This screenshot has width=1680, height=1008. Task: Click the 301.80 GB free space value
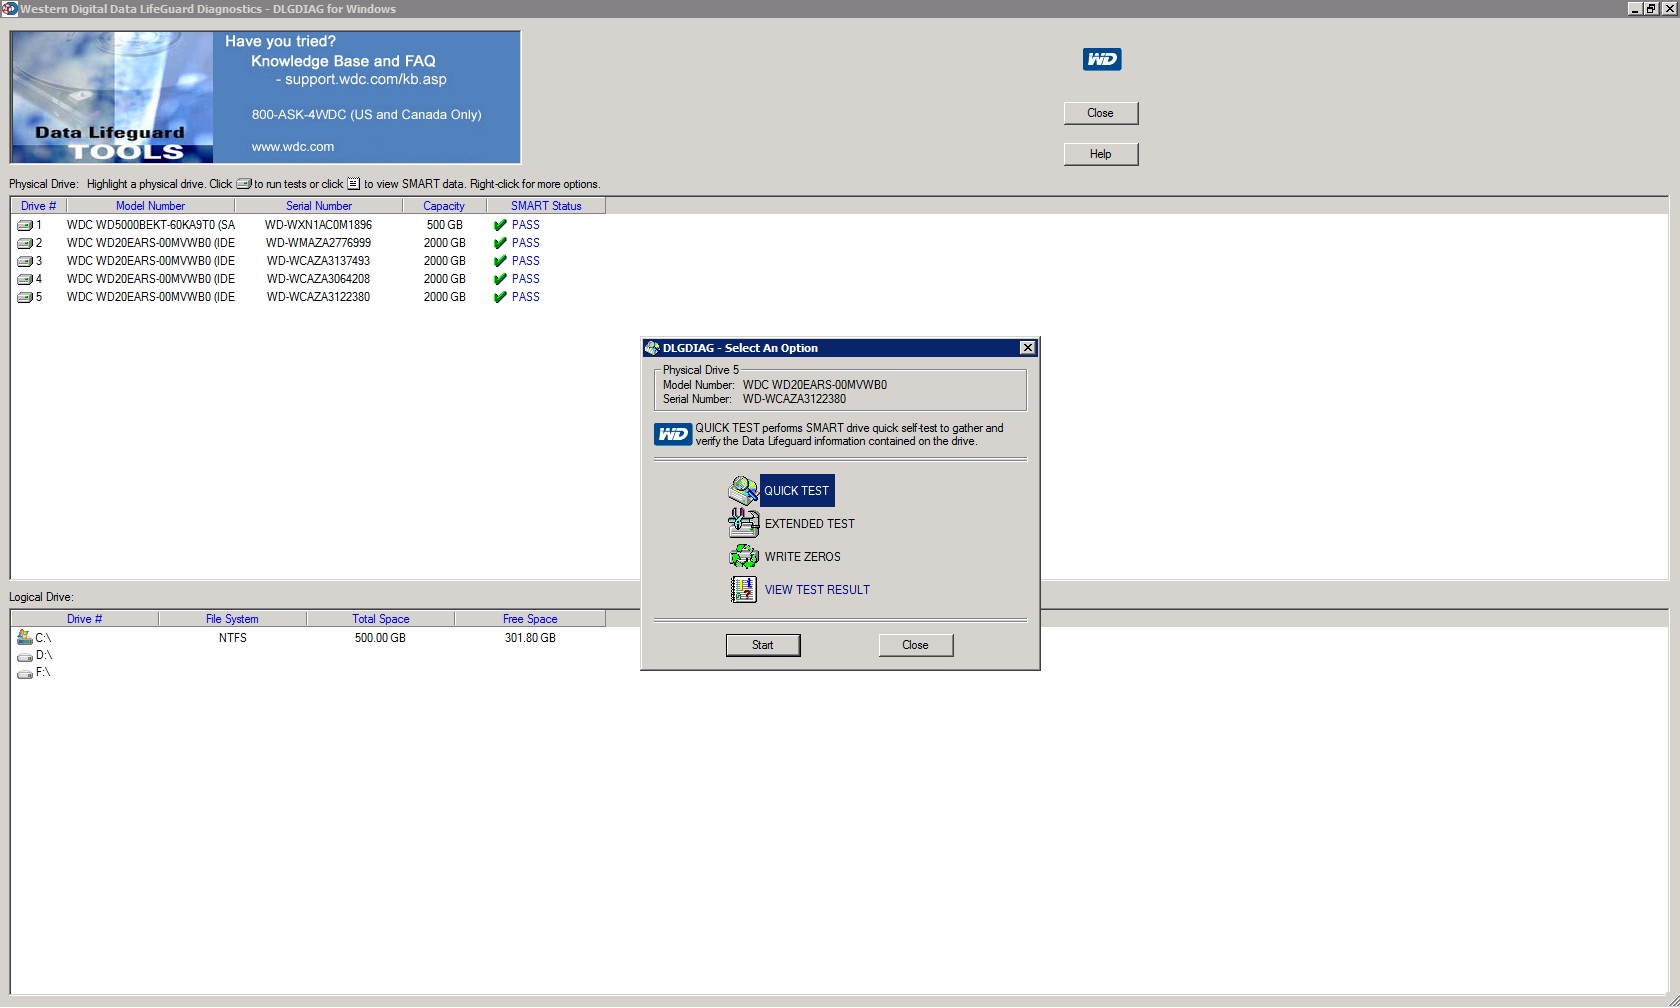[530, 638]
